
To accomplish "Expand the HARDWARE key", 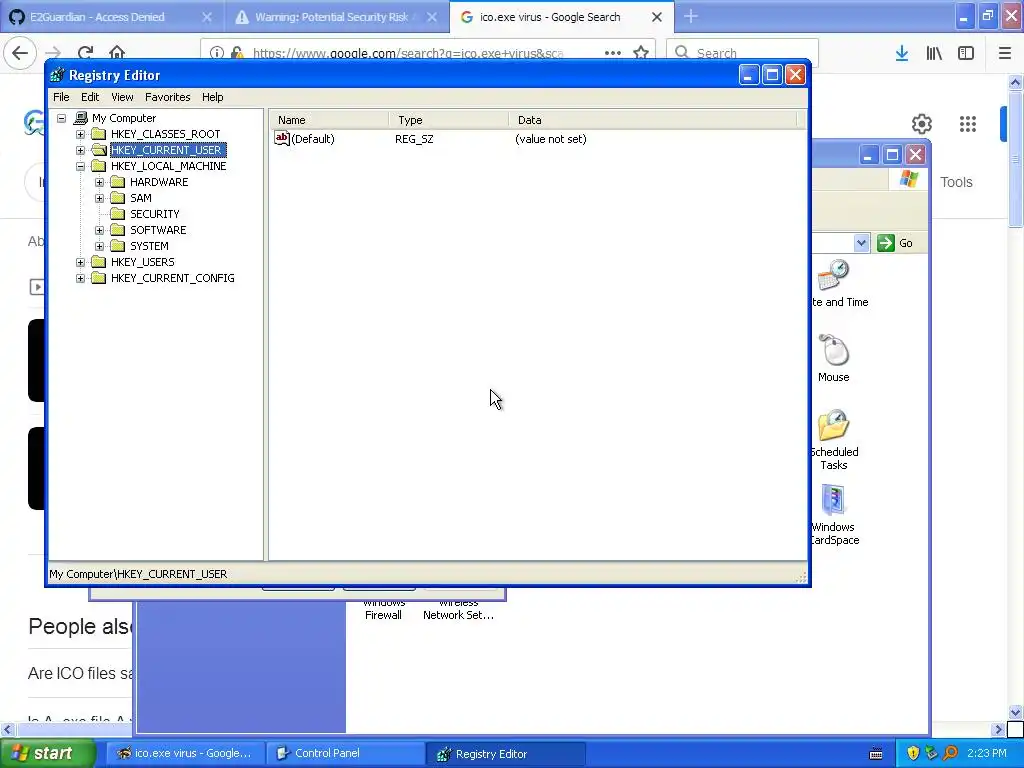I will click(99, 182).
